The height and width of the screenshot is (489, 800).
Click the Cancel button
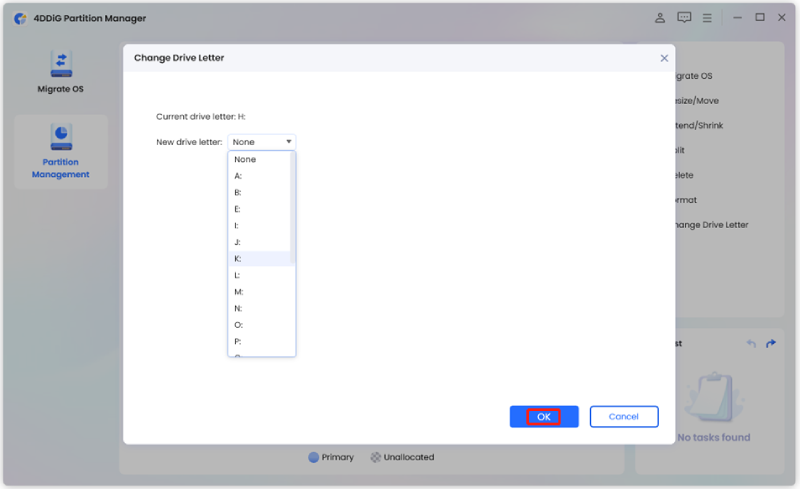pyautogui.click(x=624, y=417)
